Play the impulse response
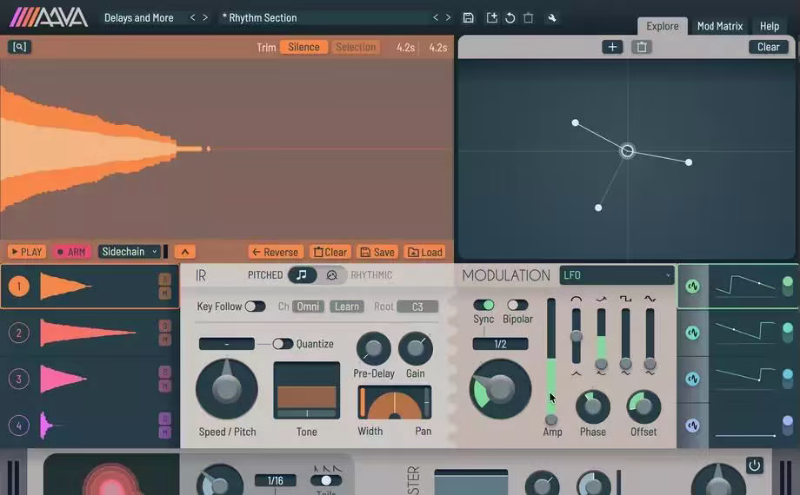 coord(27,252)
